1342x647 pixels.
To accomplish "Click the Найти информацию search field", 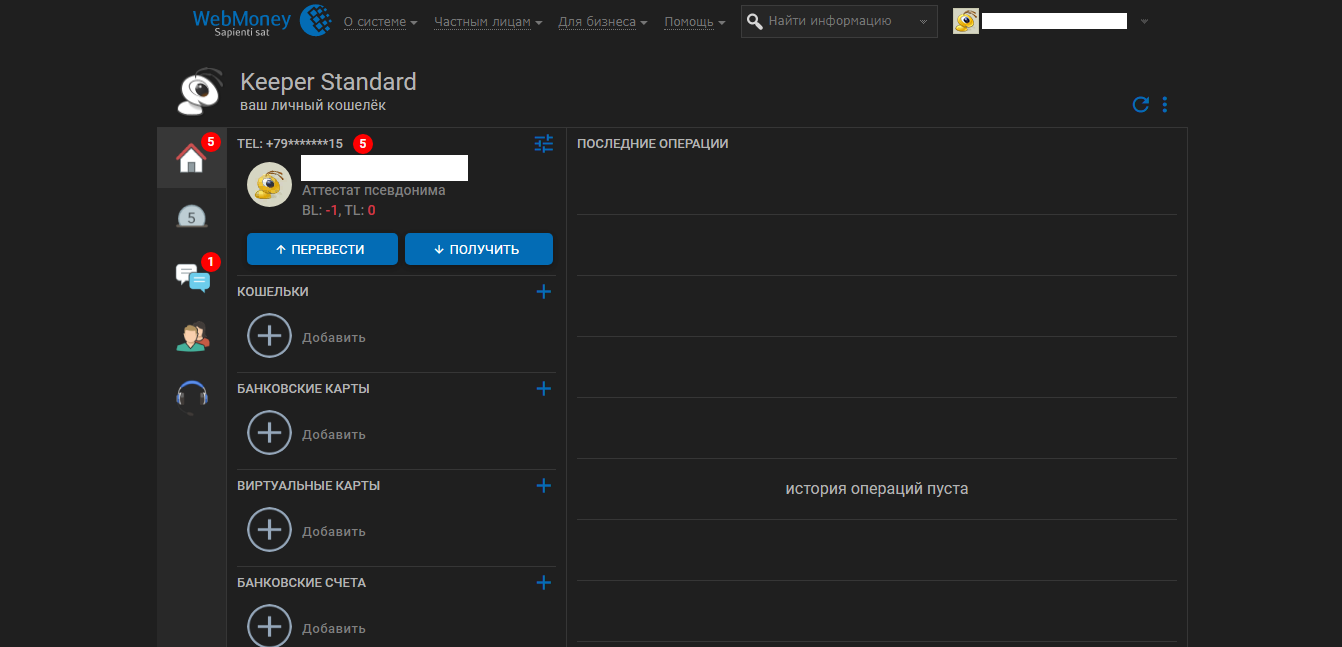I will coord(839,21).
